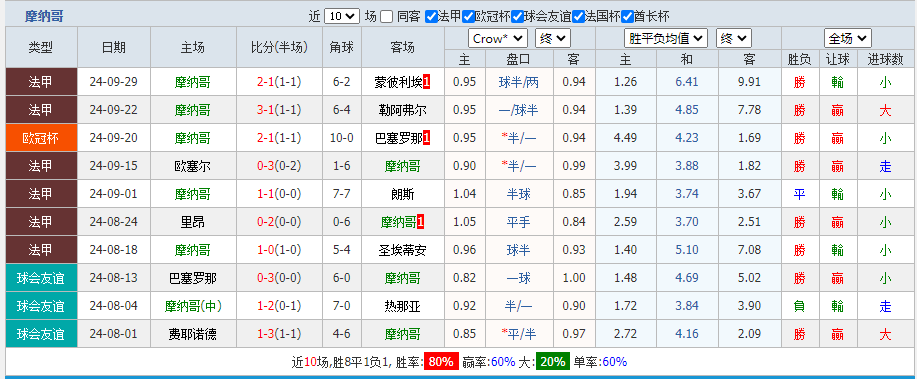This screenshot has height=379, width=917.
Task: Open the 2-1 score on 24-09-29
Action: [266, 82]
